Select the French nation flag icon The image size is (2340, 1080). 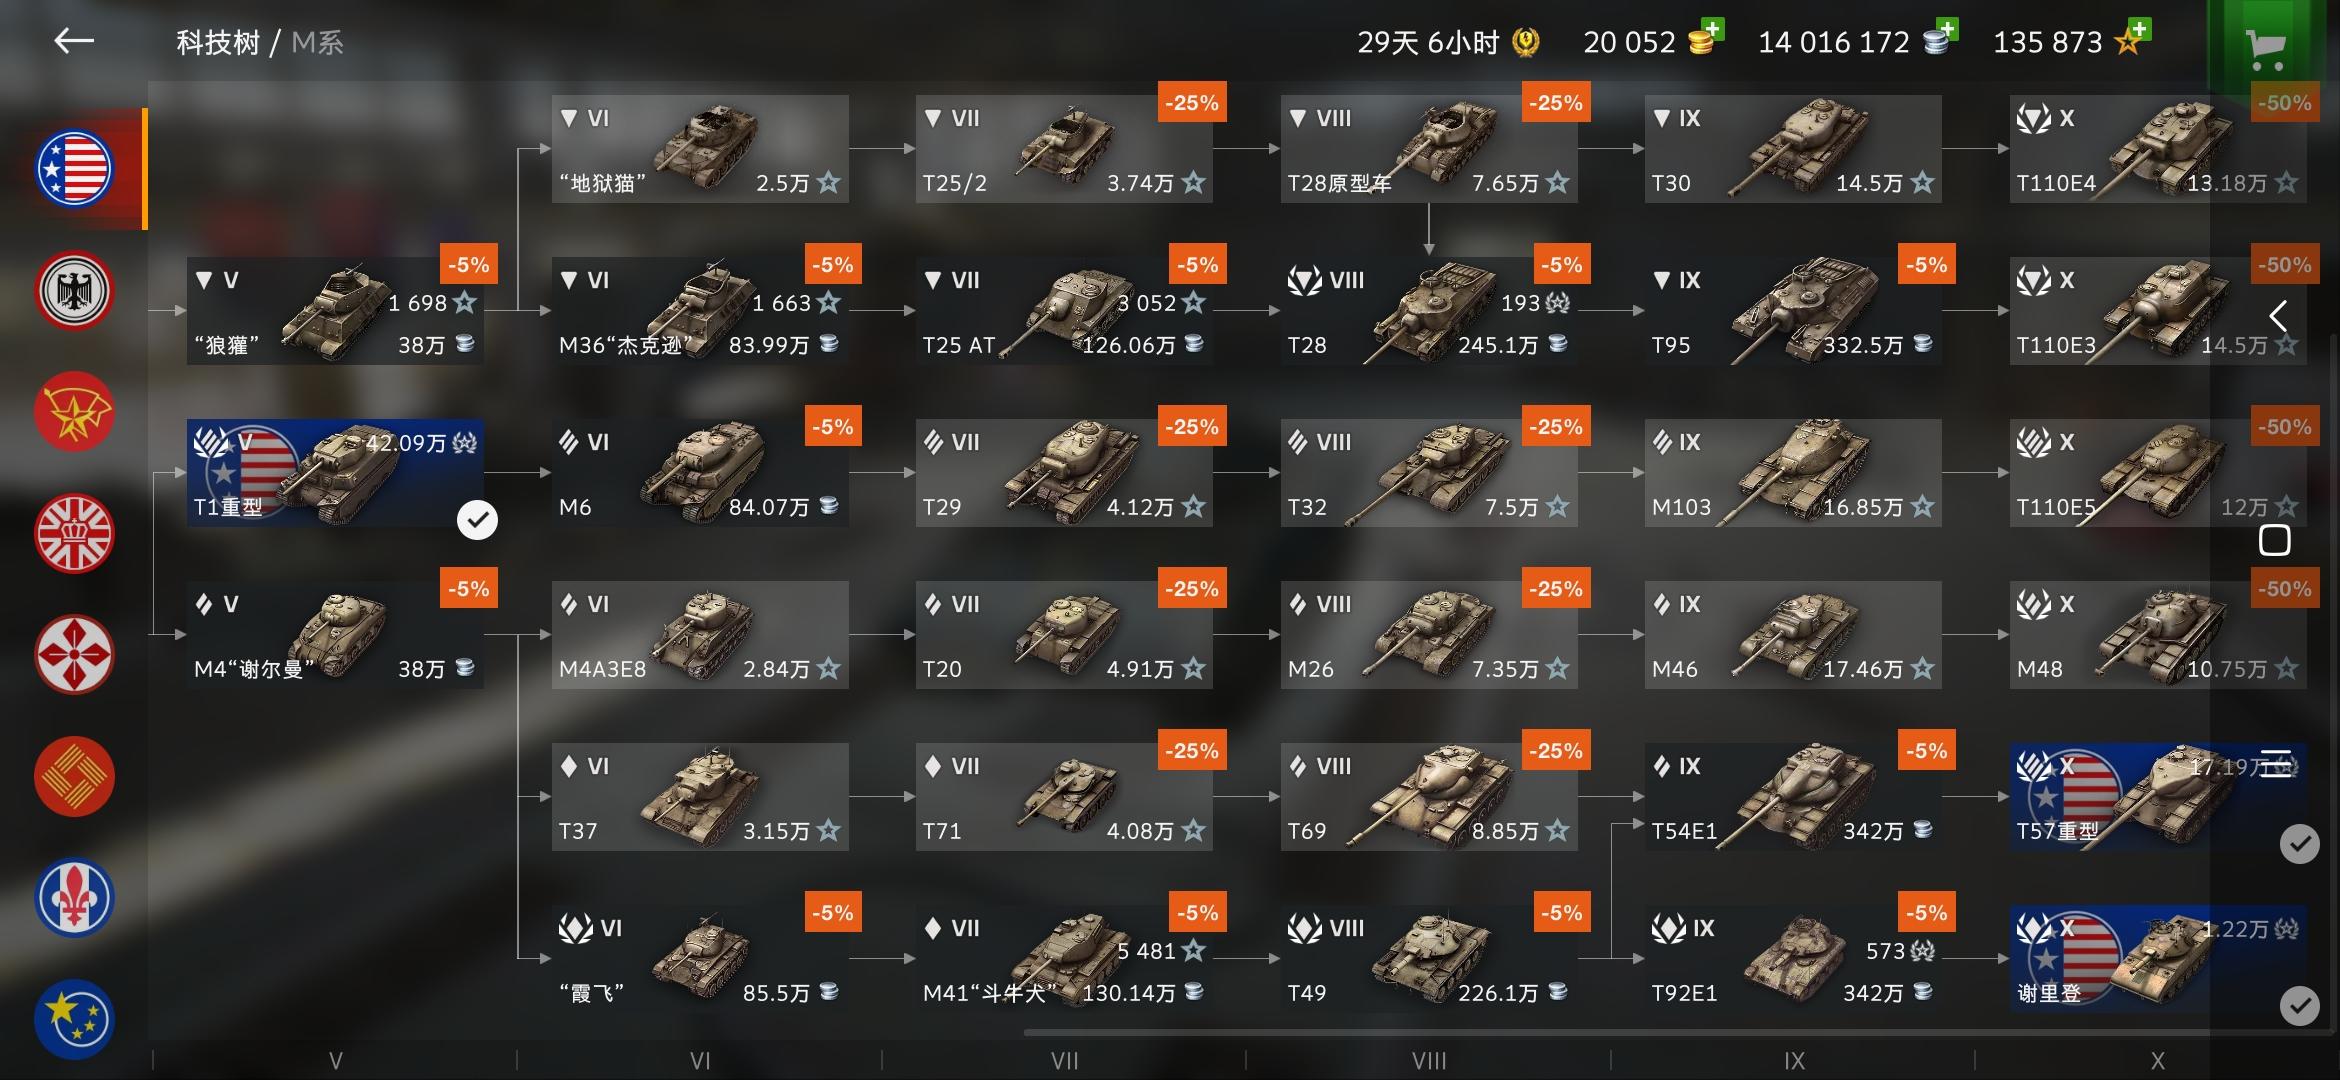(x=75, y=897)
